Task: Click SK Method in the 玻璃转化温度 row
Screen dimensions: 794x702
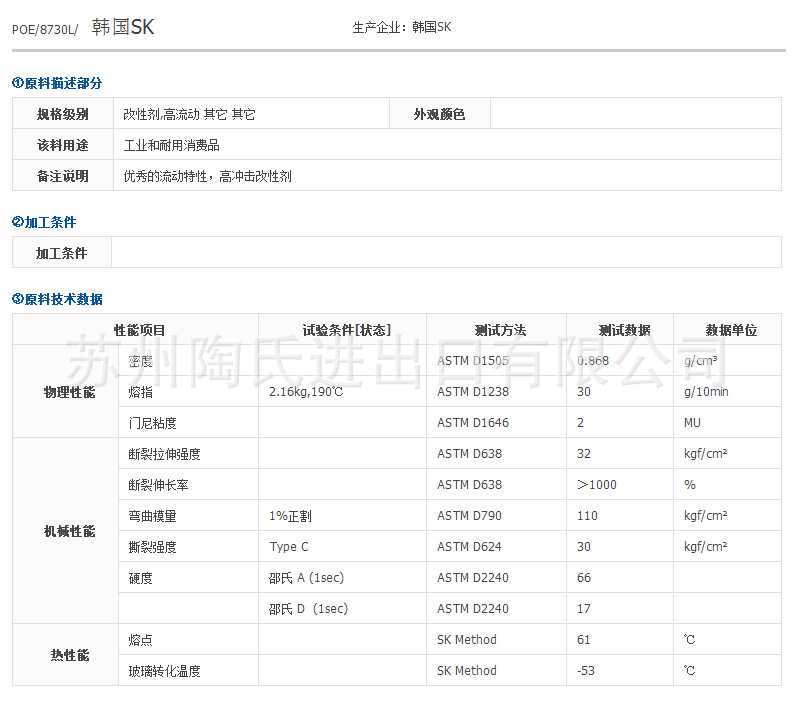Action: [x=467, y=671]
